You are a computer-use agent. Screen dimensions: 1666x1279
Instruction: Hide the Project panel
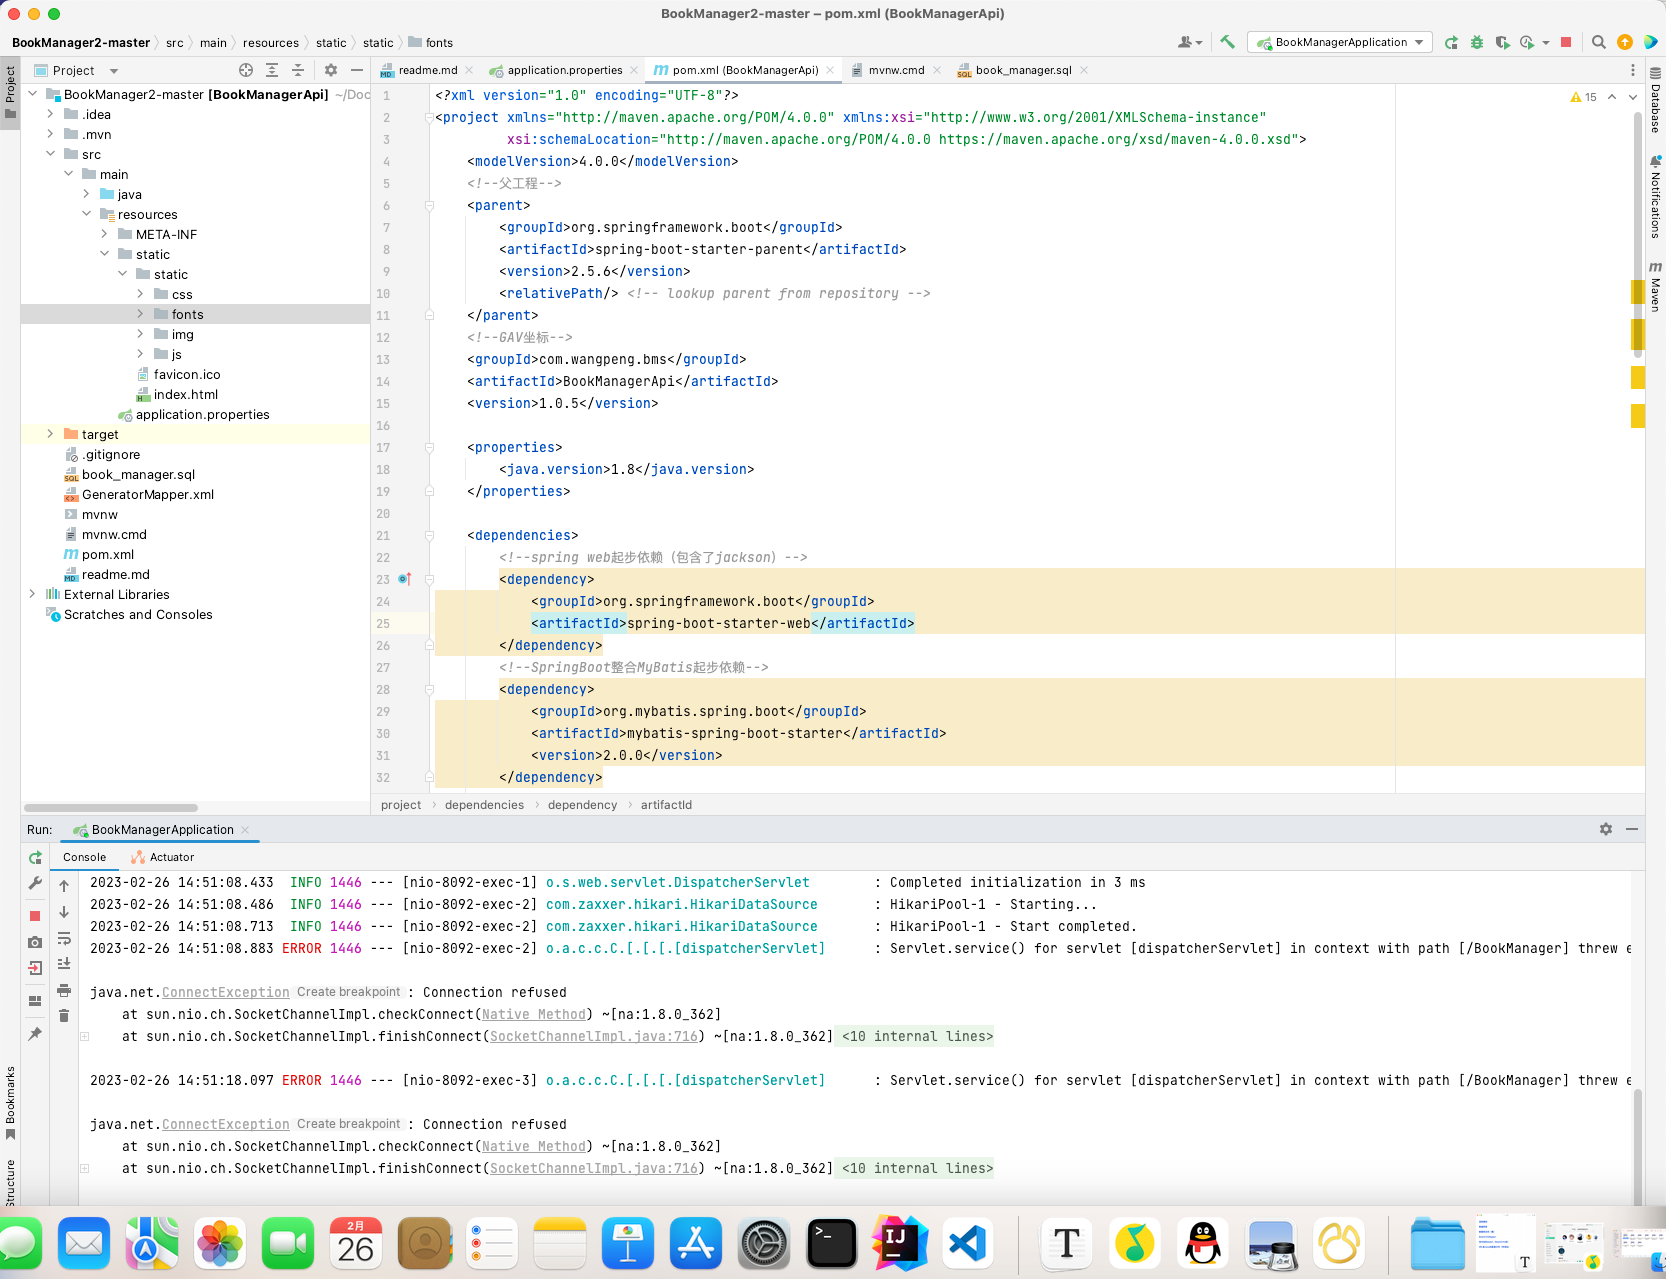pos(357,70)
